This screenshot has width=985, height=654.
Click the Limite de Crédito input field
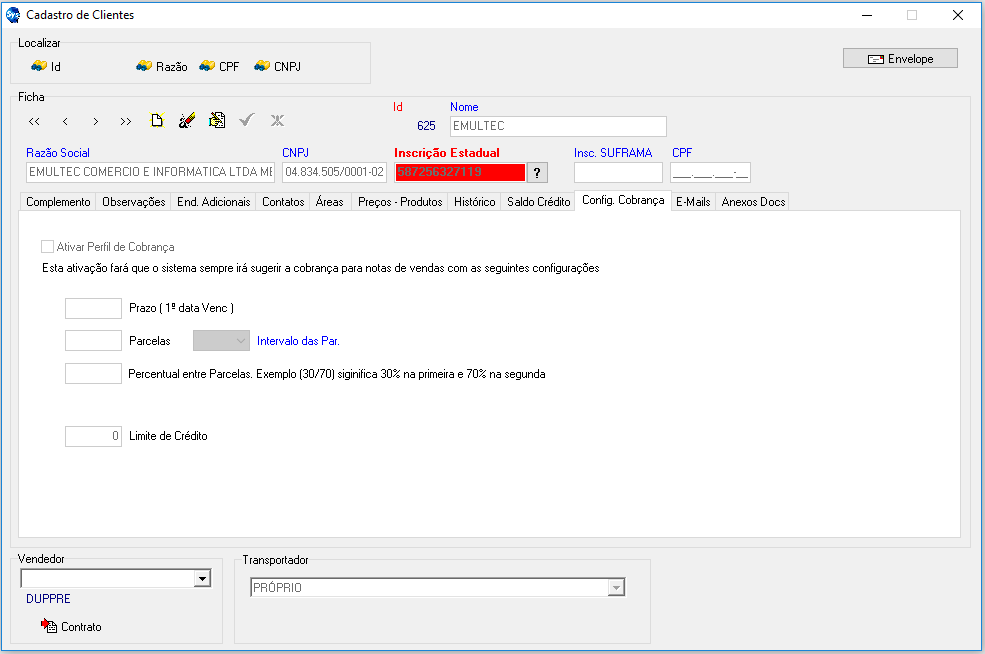pos(93,436)
